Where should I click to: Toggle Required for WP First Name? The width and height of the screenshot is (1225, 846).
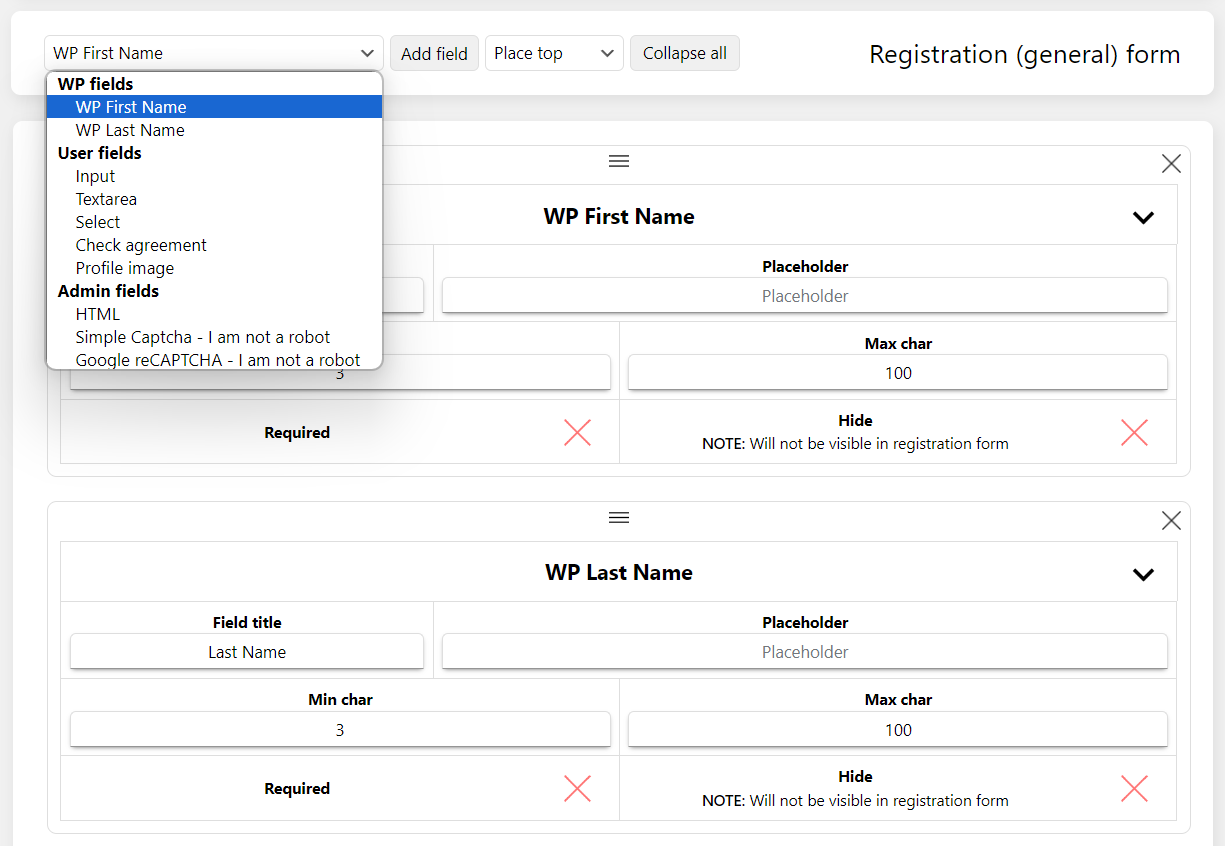point(577,433)
